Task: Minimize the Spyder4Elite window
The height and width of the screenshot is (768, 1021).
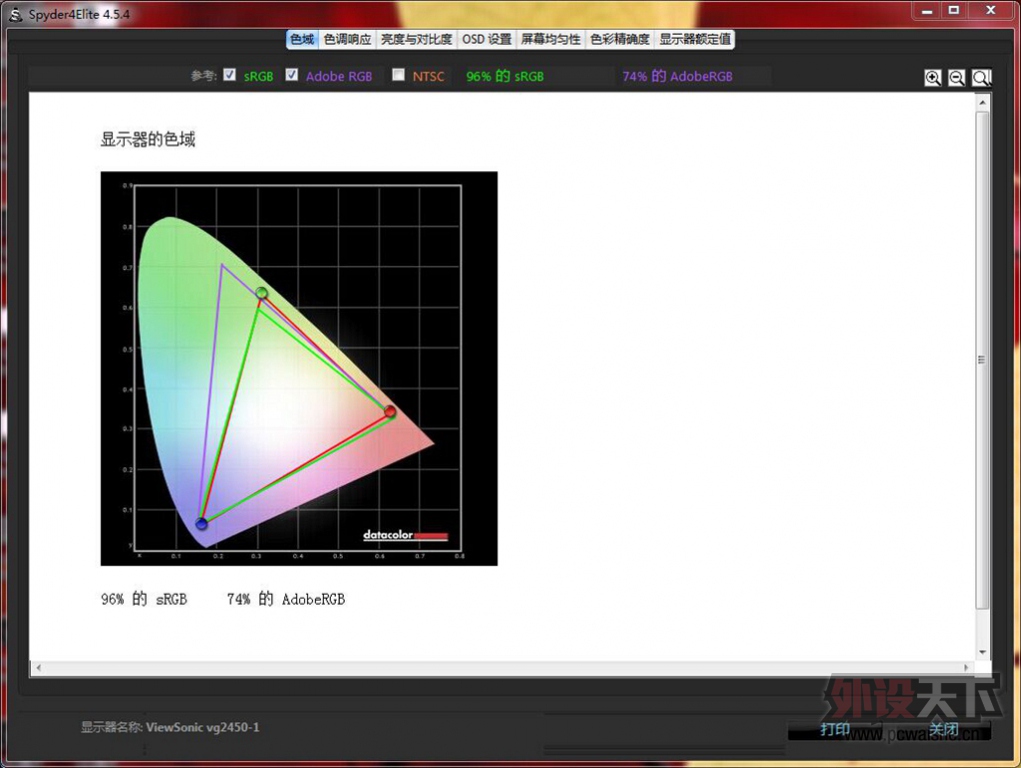Action: coord(927,11)
